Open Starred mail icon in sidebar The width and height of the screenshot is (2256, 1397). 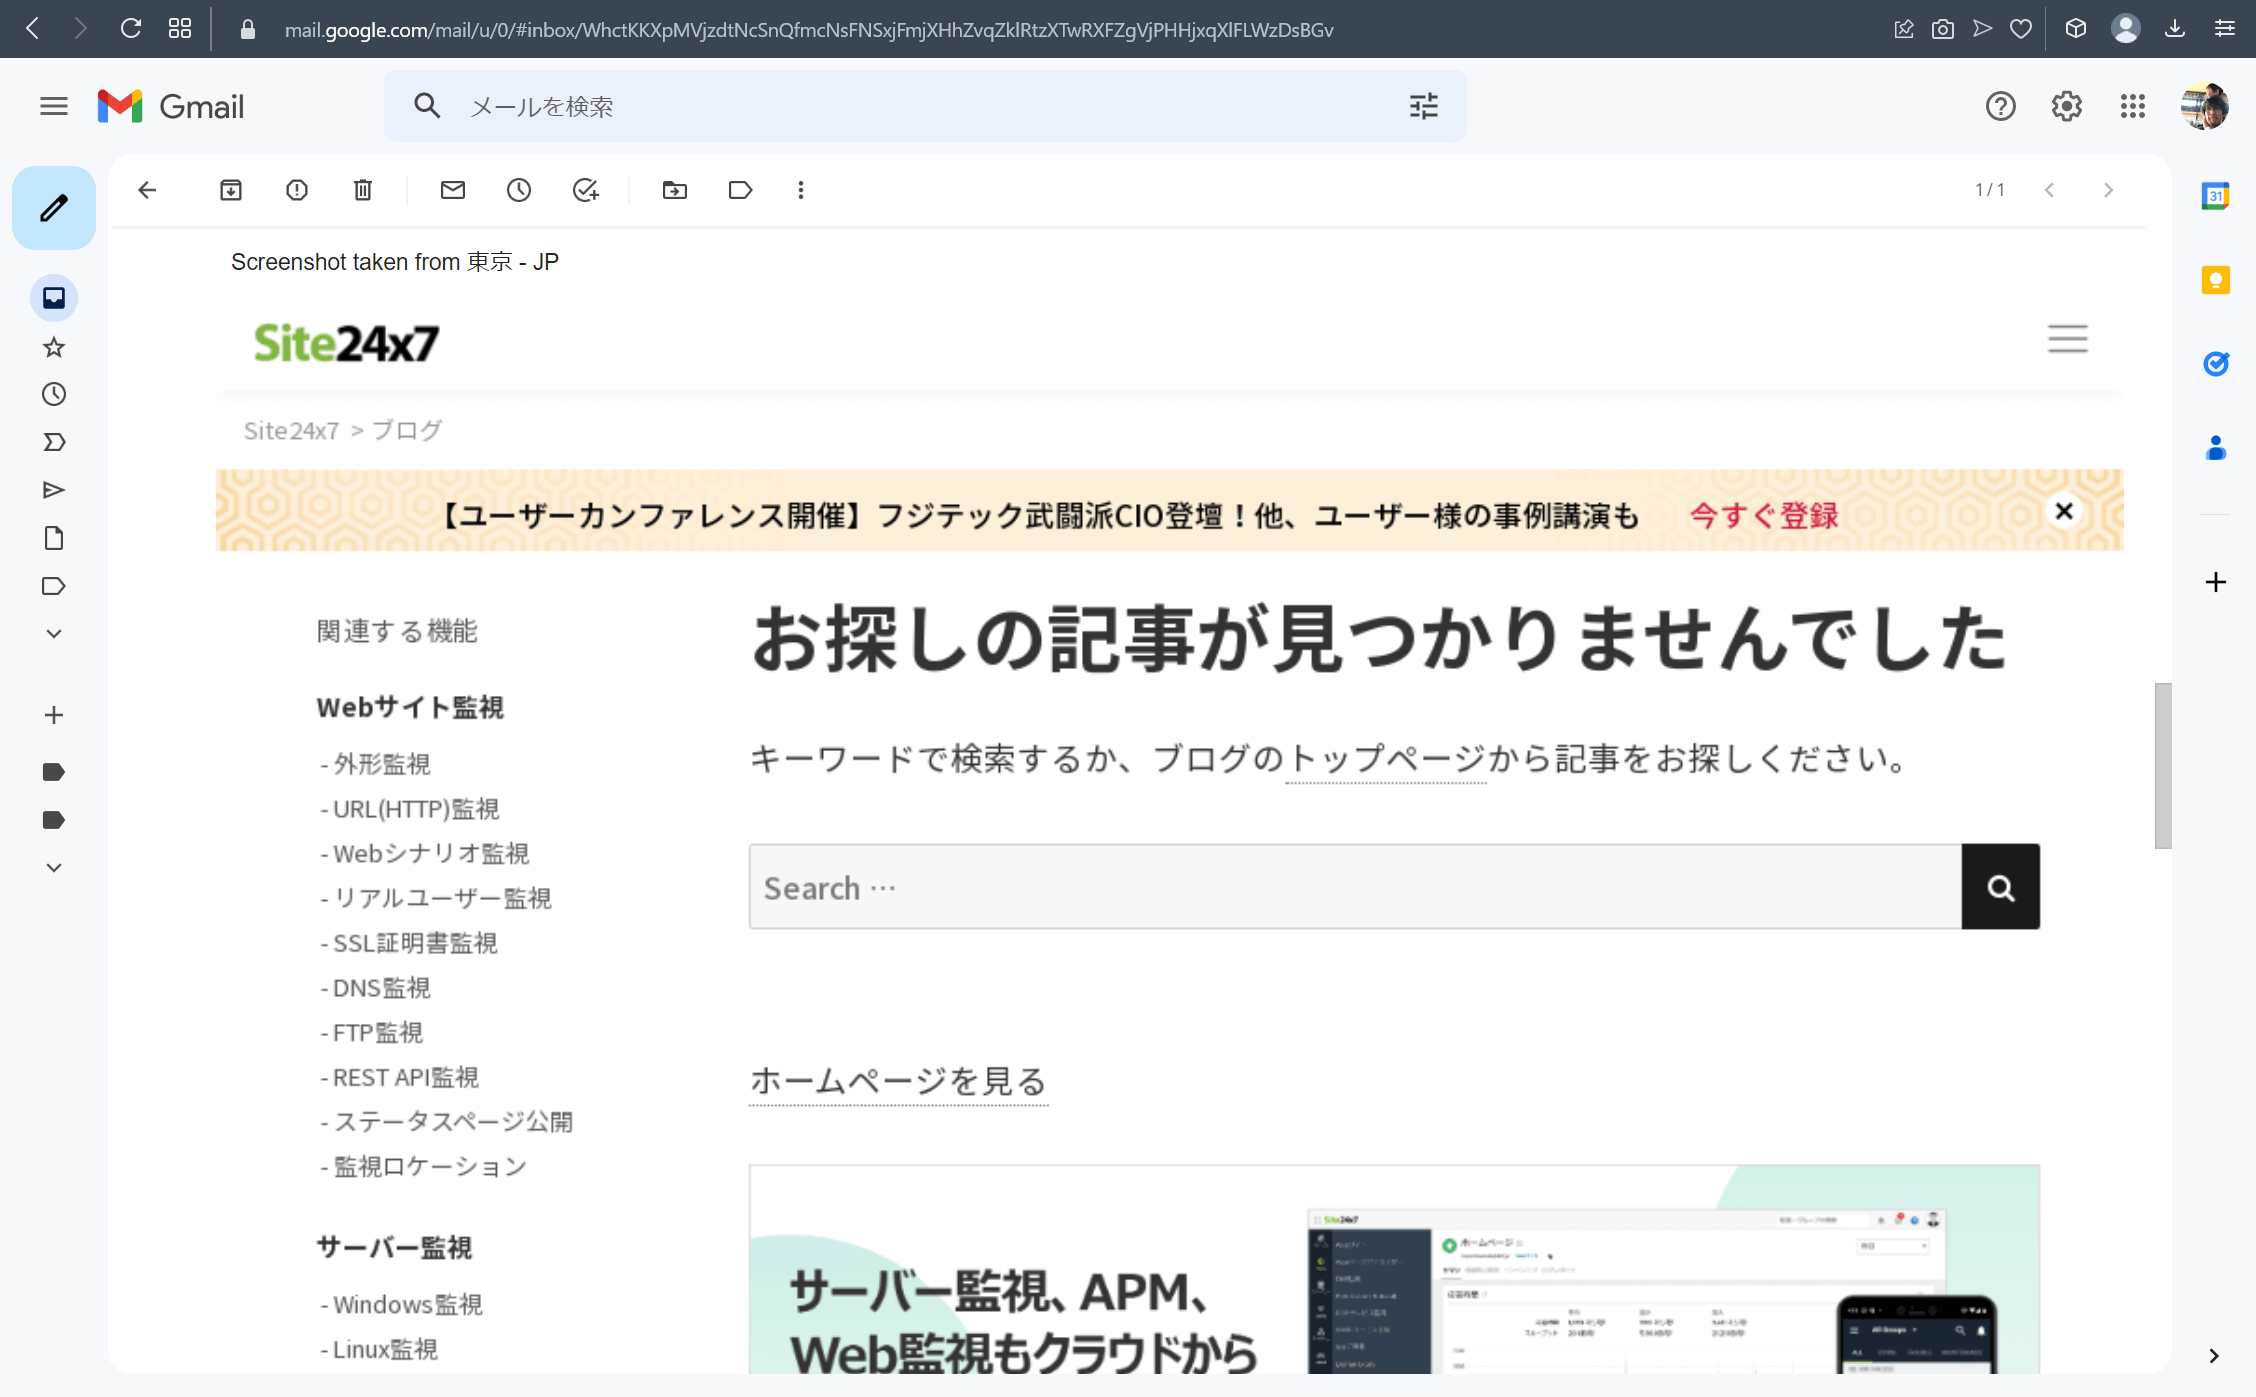(54, 347)
